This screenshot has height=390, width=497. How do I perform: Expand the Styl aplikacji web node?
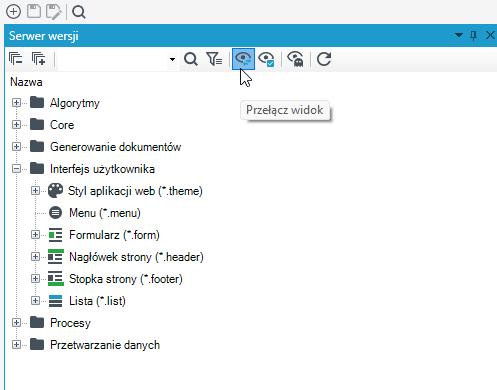point(35,191)
